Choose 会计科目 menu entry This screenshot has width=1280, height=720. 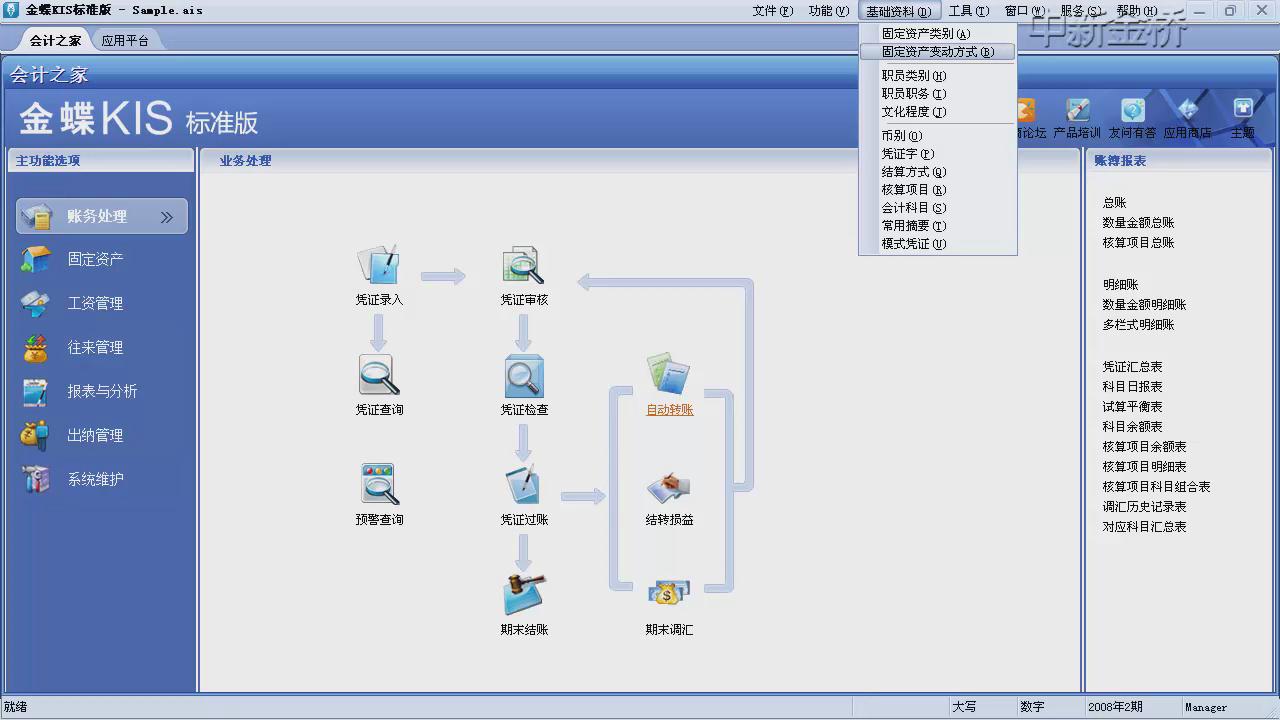tap(938, 208)
